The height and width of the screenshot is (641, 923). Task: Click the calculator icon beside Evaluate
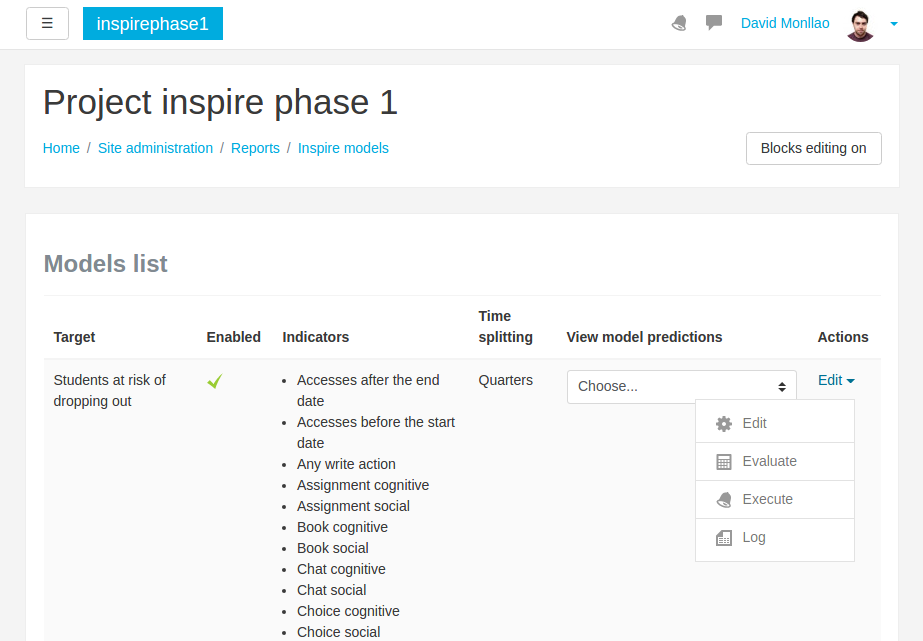[723, 462]
